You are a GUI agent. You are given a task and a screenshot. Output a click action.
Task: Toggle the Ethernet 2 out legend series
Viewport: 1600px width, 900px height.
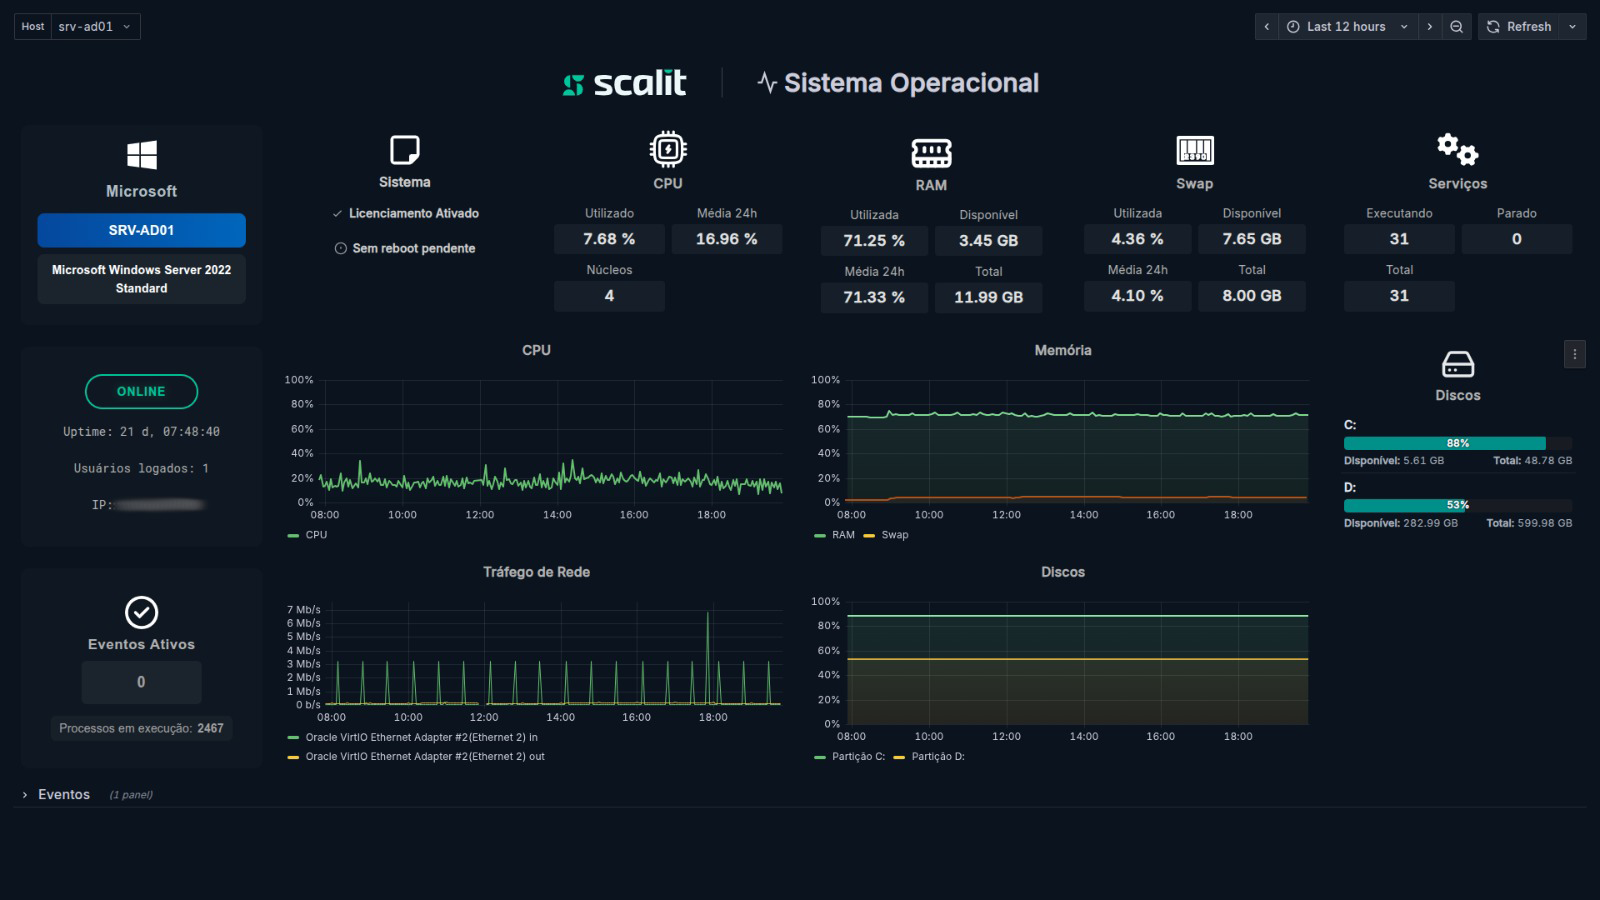[x=424, y=757]
